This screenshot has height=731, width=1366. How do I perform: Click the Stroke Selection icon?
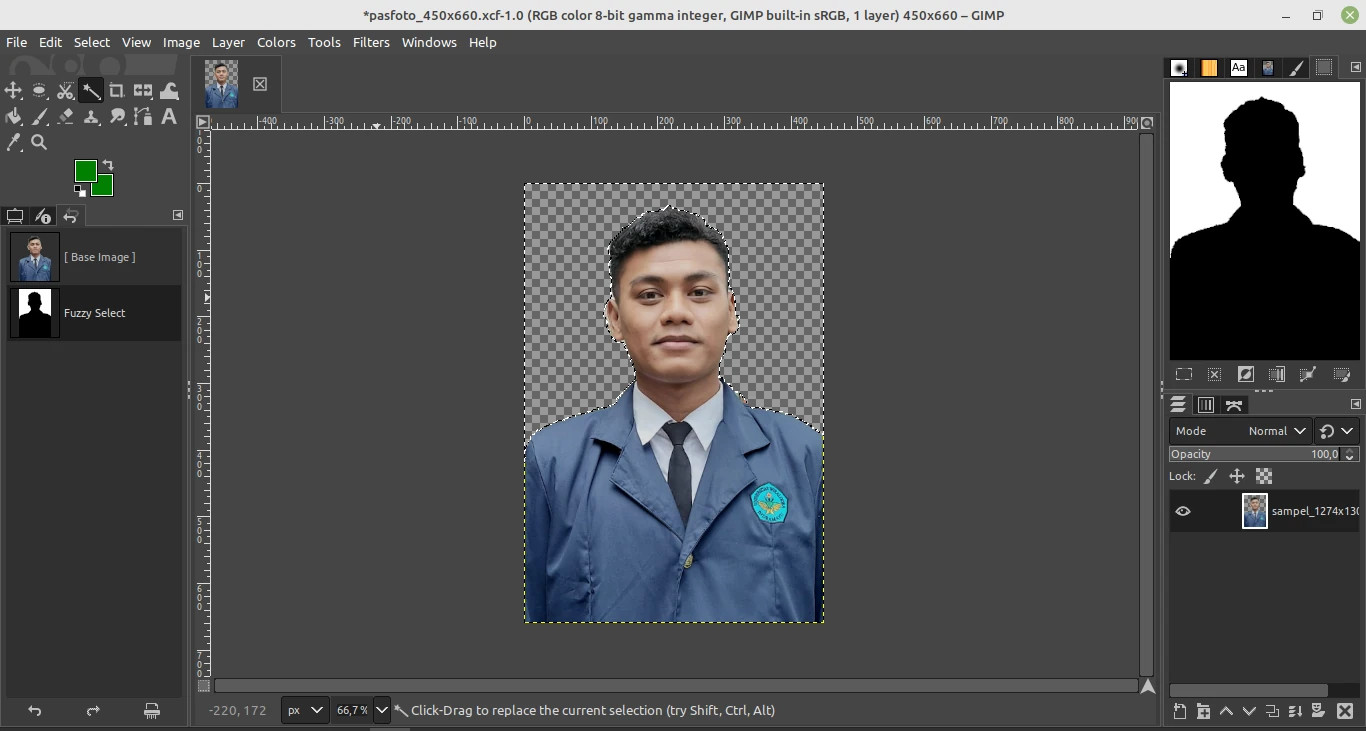pyautogui.click(x=1341, y=374)
